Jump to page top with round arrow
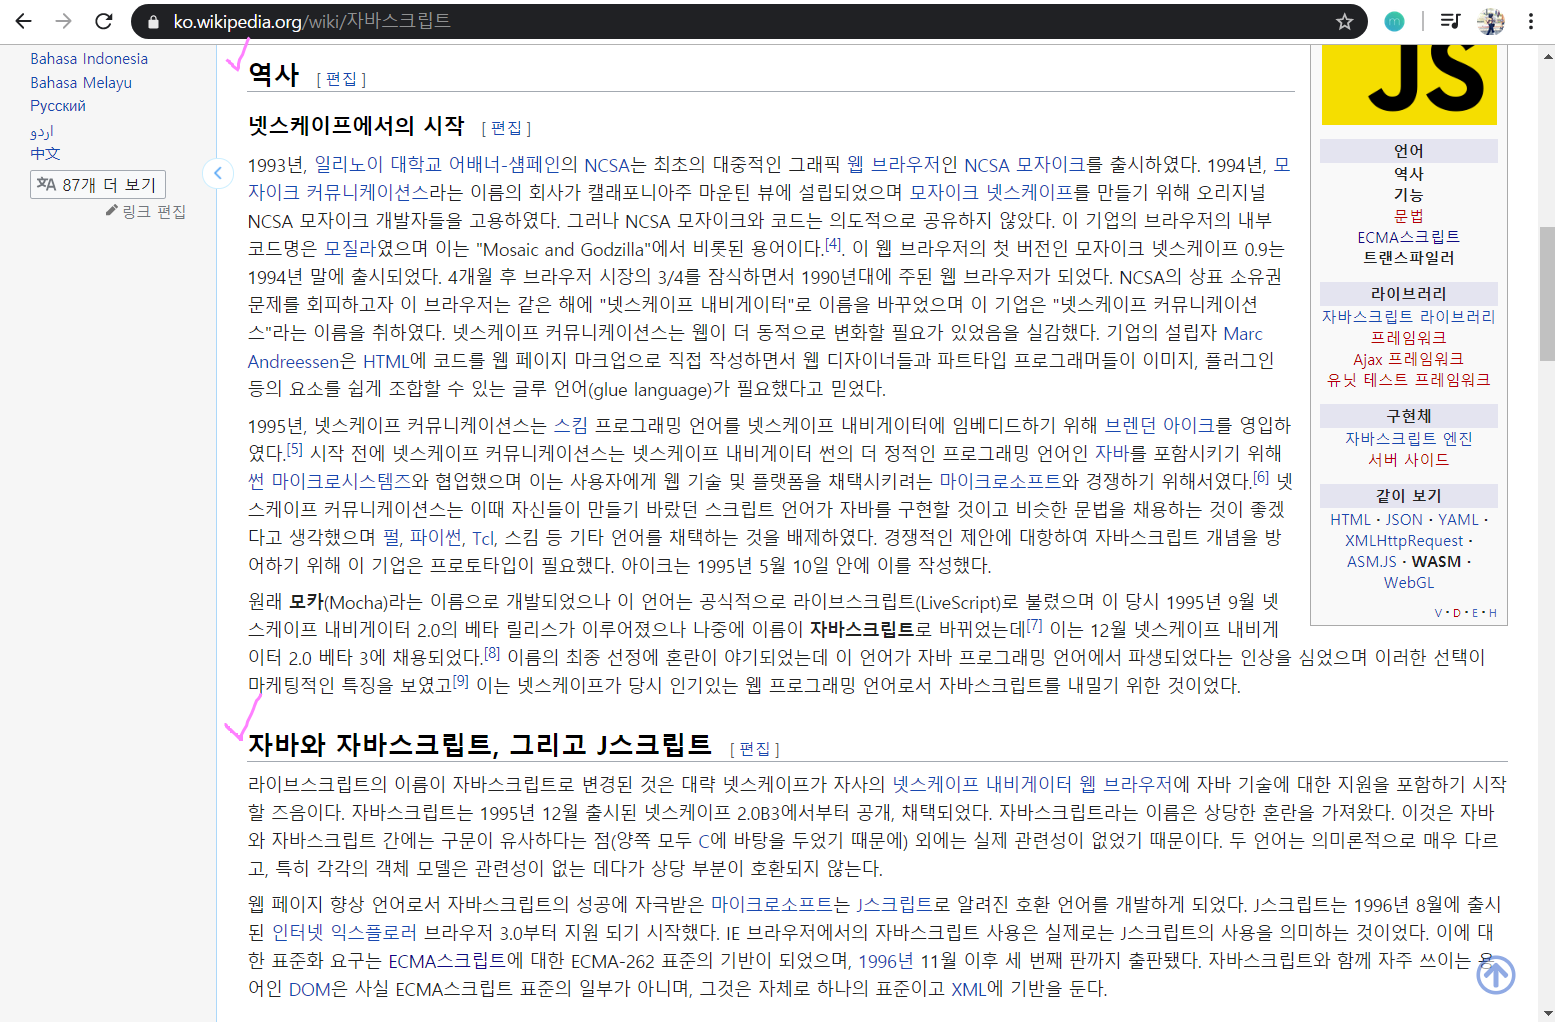 coord(1495,974)
